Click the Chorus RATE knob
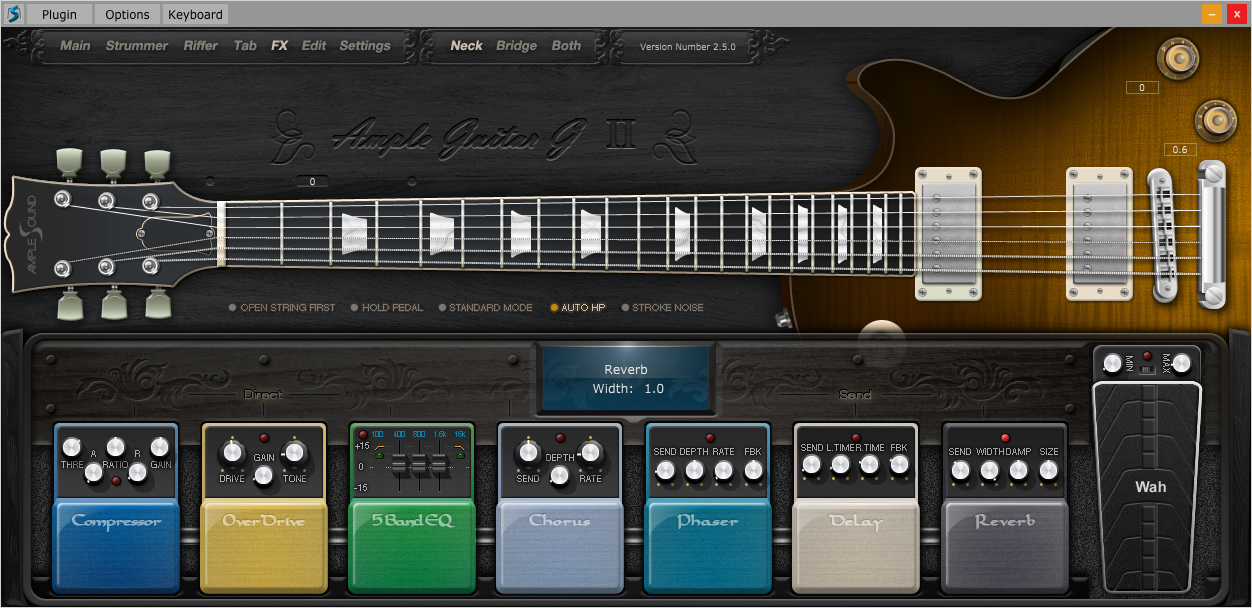 click(x=591, y=452)
